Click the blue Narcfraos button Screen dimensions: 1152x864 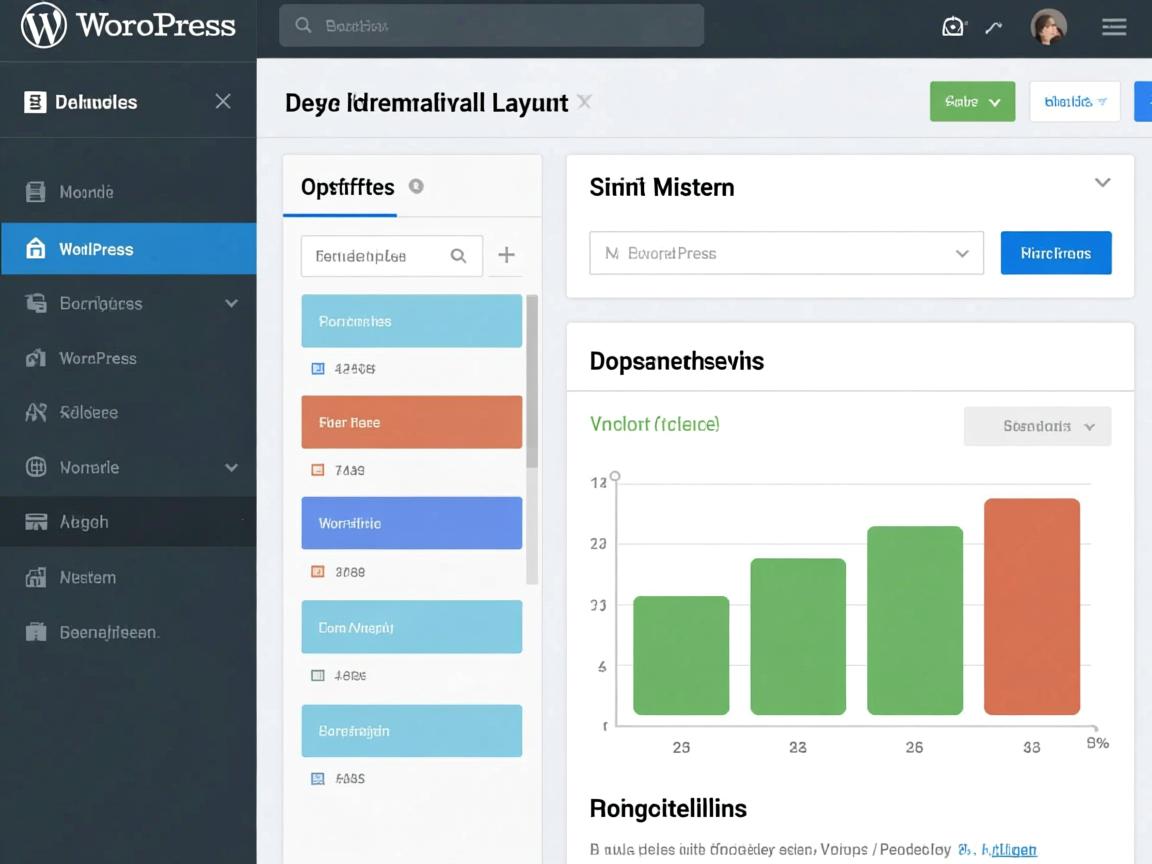pos(1055,253)
